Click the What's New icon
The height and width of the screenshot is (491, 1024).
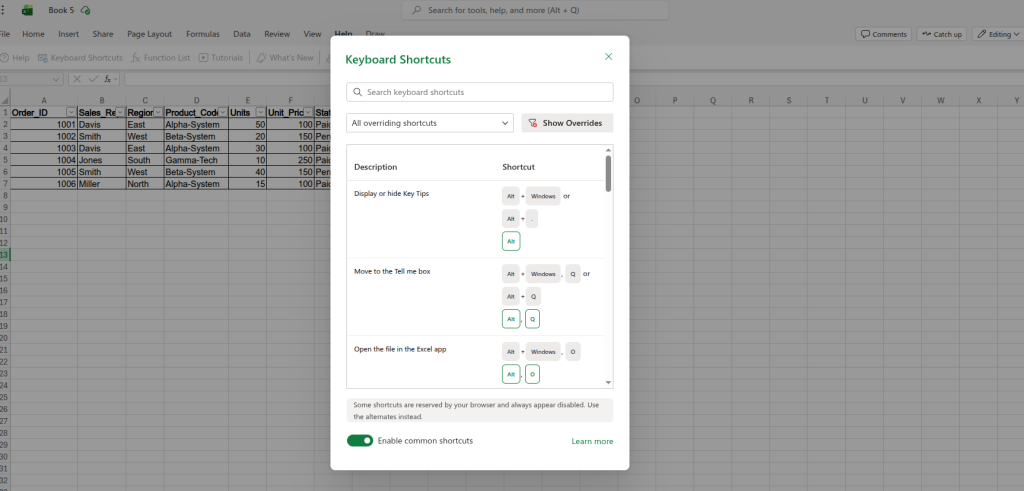tap(262, 58)
